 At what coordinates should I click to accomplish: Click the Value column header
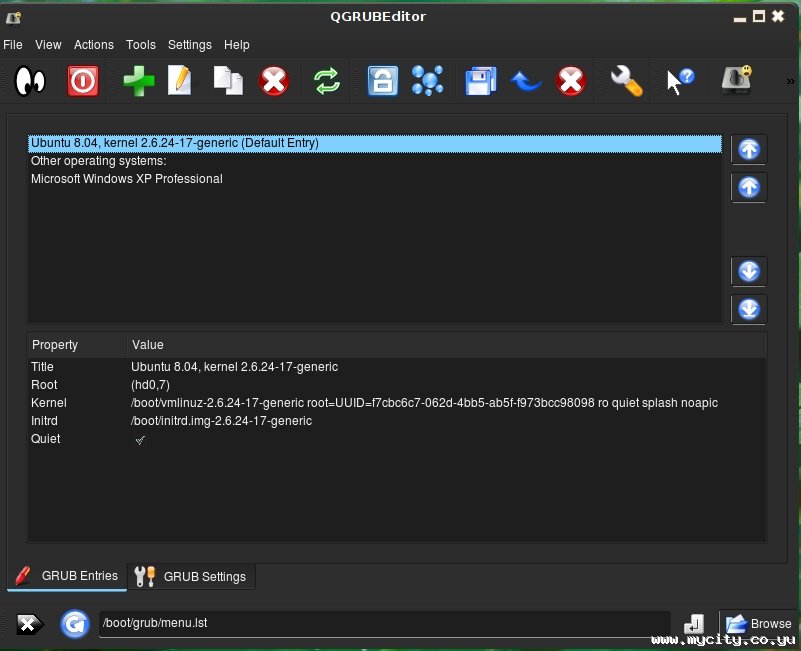tap(446, 345)
